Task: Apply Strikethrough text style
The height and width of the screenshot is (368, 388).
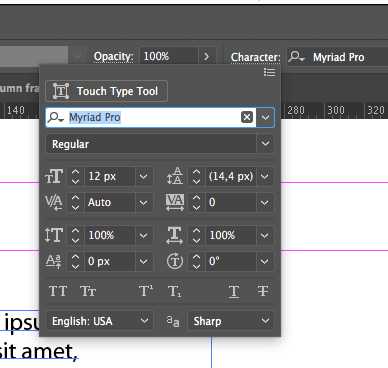Action: click(263, 291)
